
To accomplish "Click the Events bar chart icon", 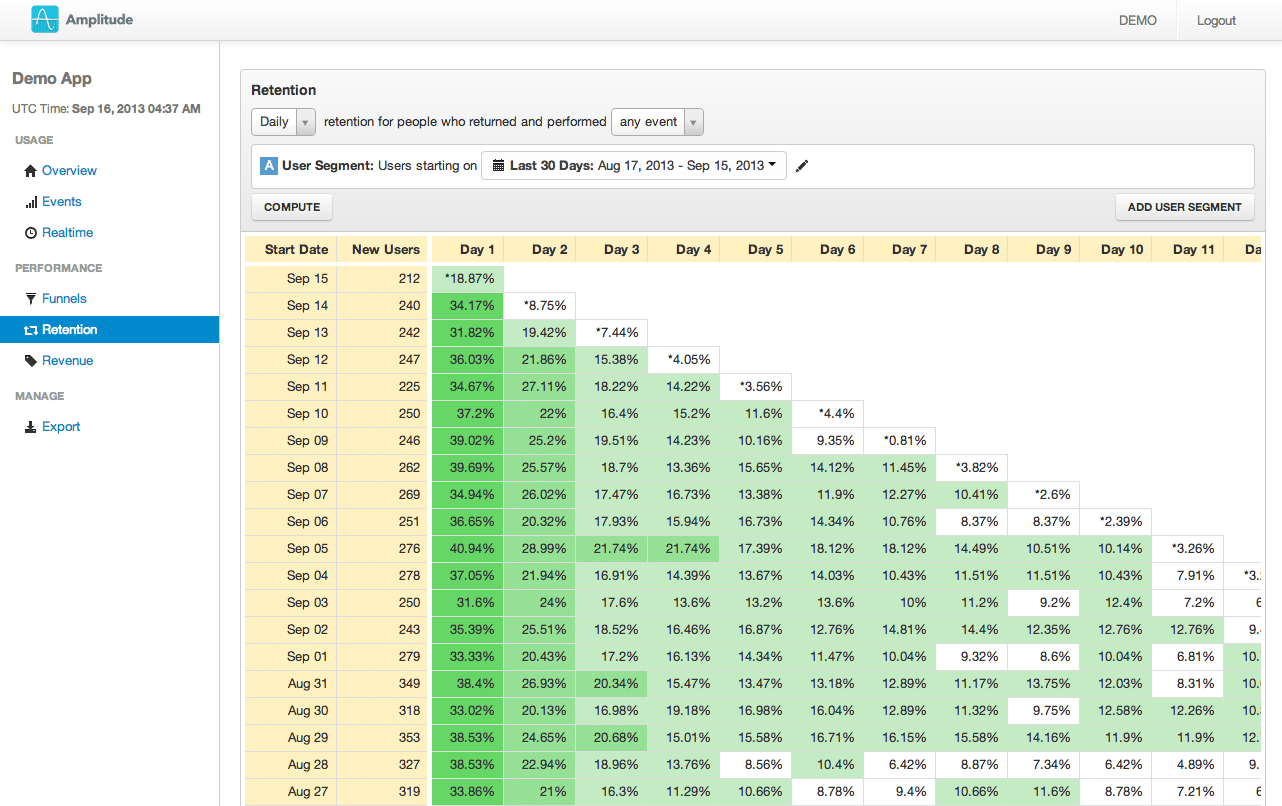I will click(30, 202).
